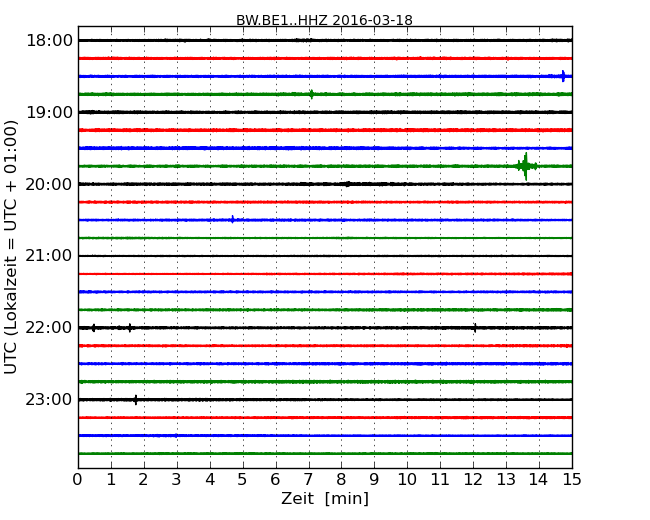Screen dimensions: 650x520
Task: Click the 19:00 time label
Action: tap(49, 112)
